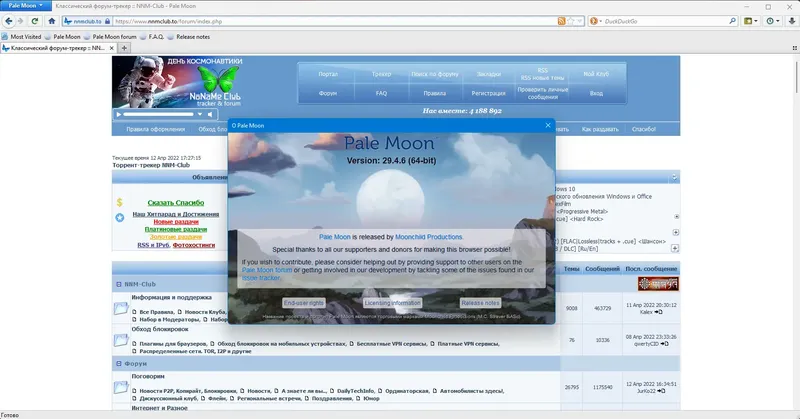Open the Как раздавать link

(600, 129)
